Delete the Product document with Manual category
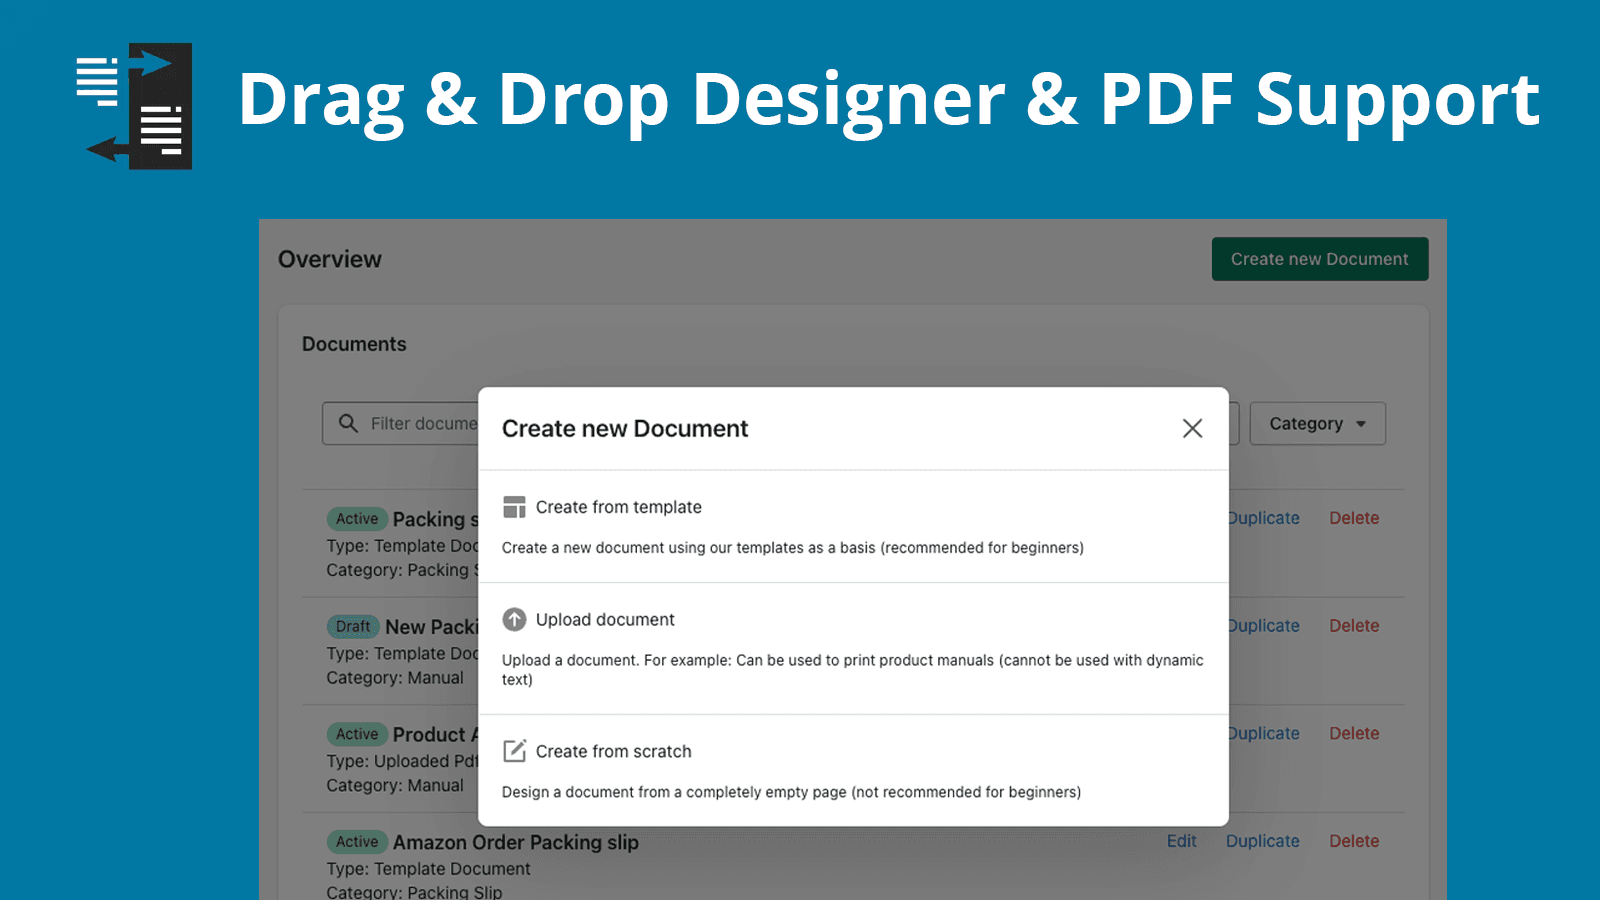 pos(1354,733)
